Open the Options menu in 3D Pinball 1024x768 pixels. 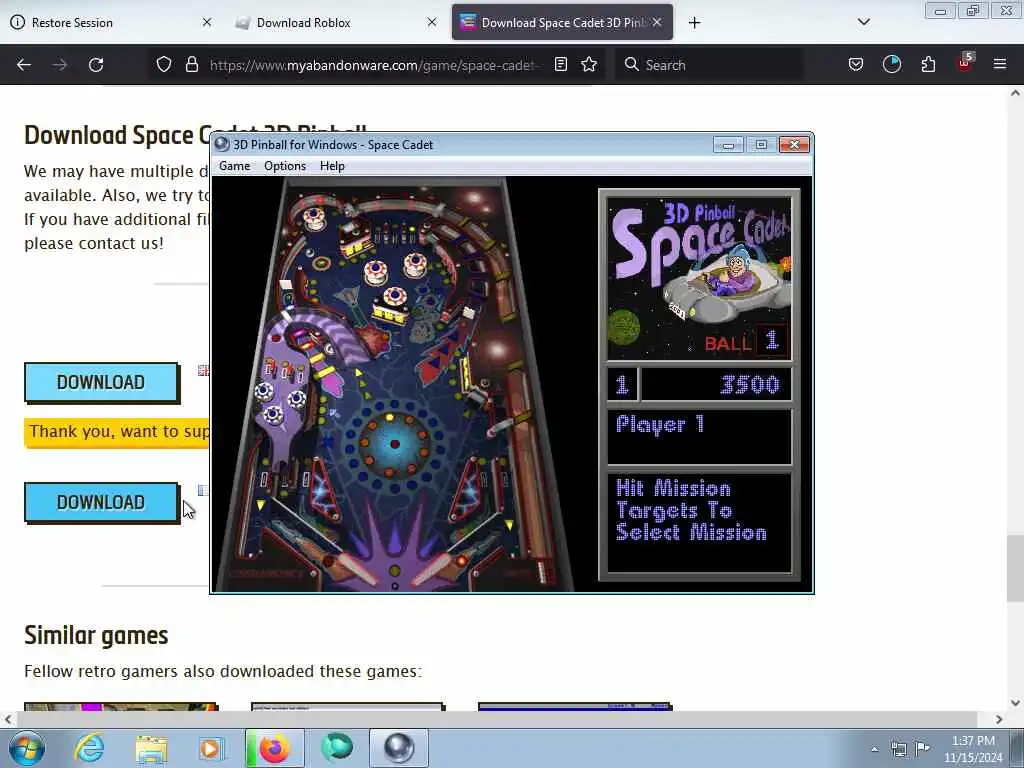point(285,166)
